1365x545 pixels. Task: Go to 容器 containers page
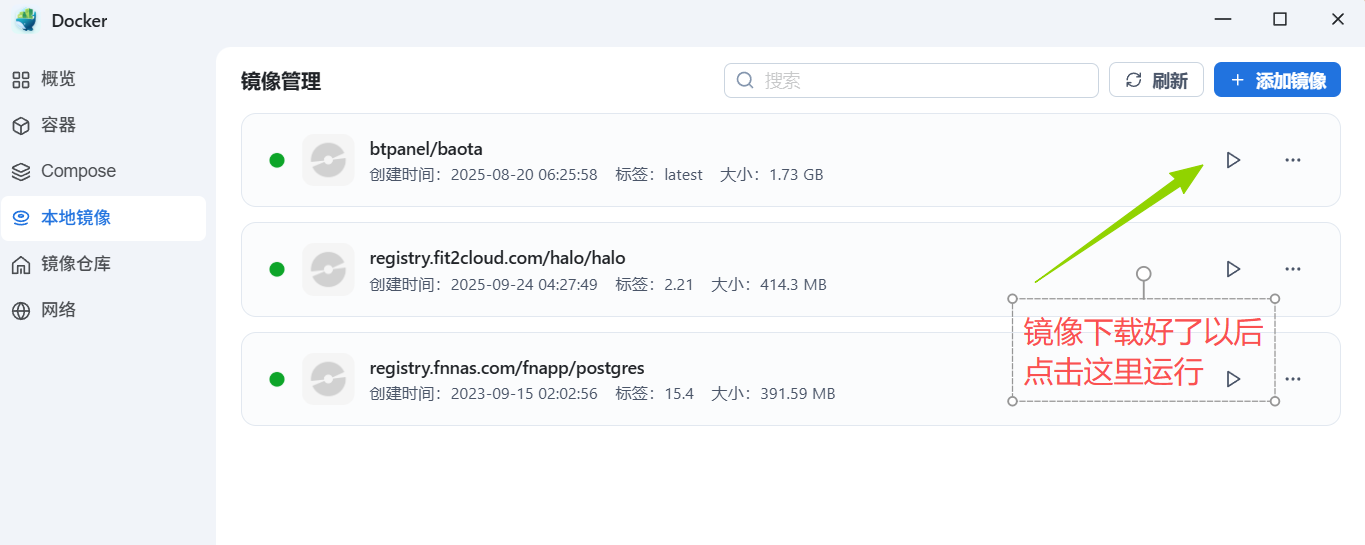pos(58,125)
